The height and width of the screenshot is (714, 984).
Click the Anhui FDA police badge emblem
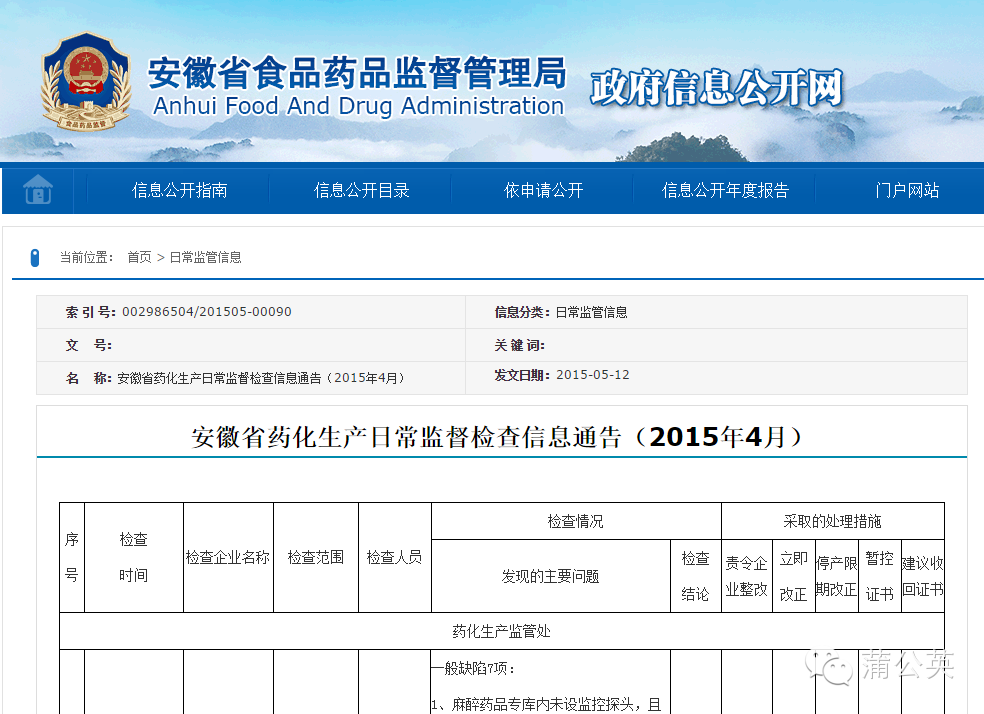(x=85, y=86)
